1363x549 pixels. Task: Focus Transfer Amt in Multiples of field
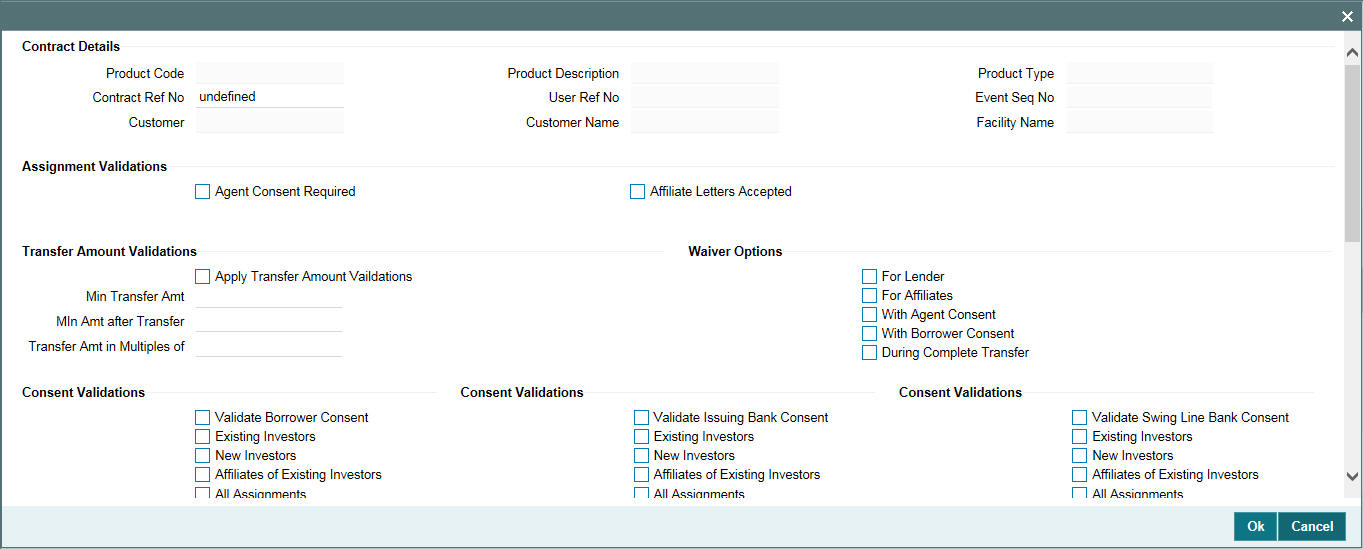(x=270, y=346)
